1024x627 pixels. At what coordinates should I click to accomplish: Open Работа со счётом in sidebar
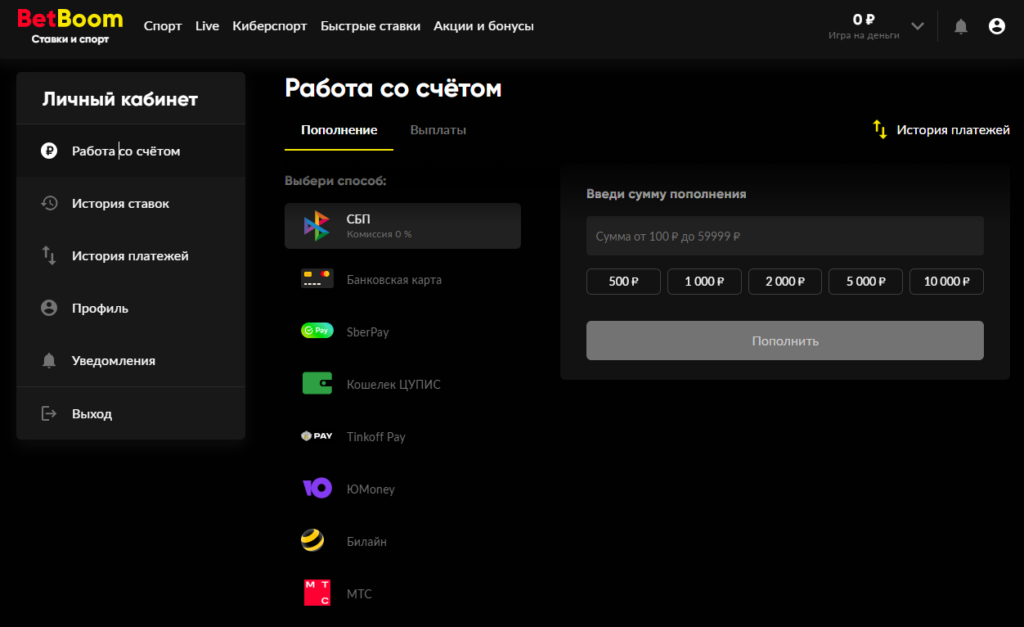point(131,151)
